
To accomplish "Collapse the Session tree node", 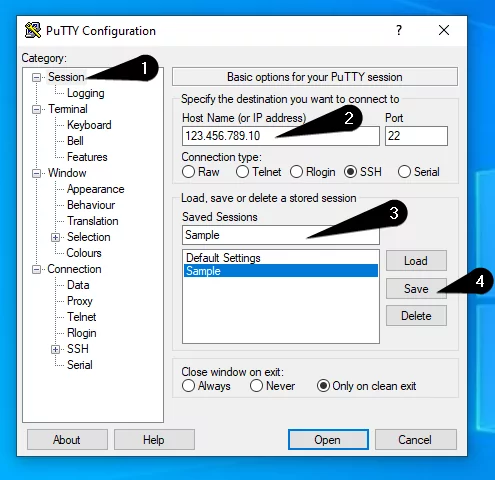I will tap(36, 77).
